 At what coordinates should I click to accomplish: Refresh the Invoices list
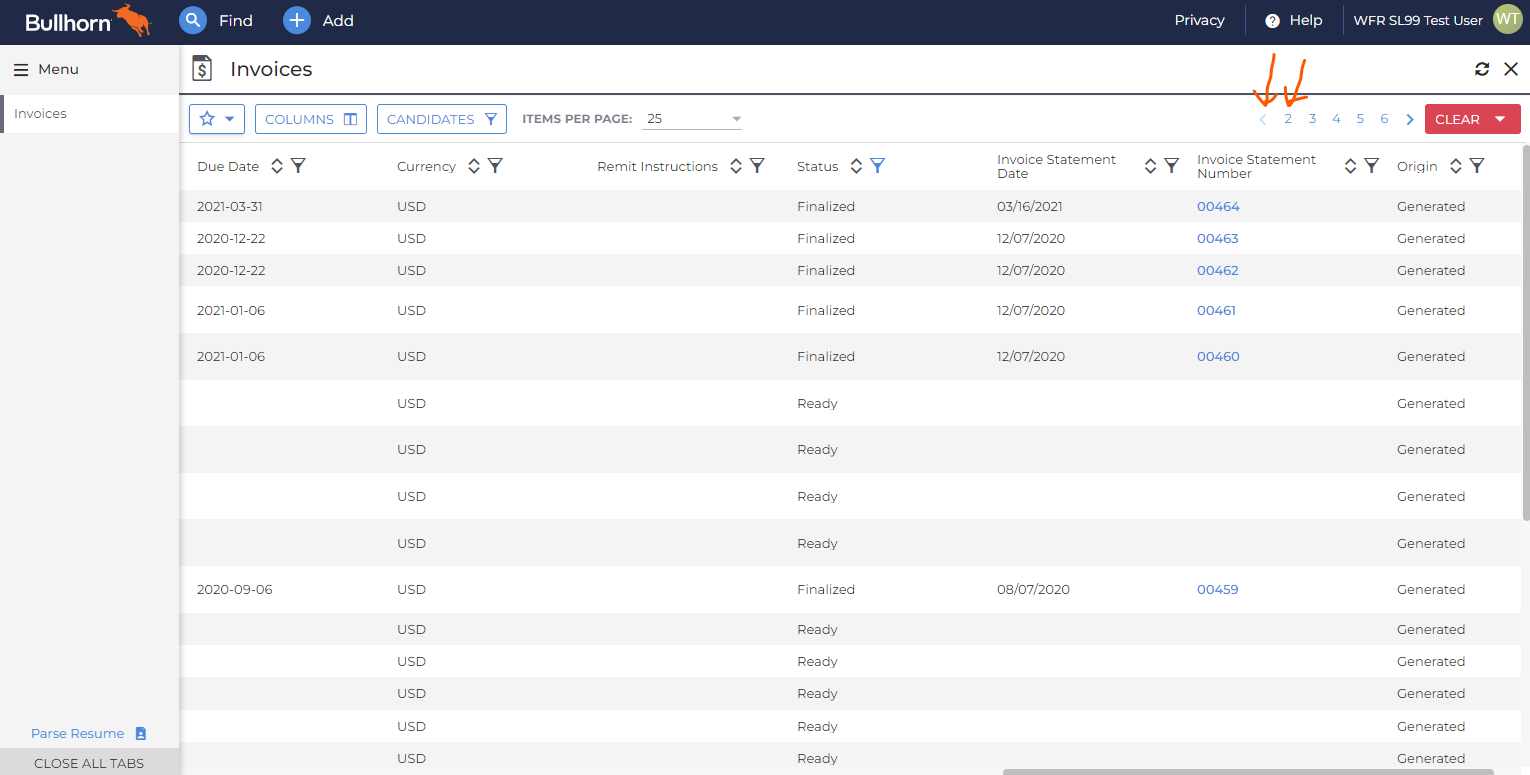[x=1482, y=69]
